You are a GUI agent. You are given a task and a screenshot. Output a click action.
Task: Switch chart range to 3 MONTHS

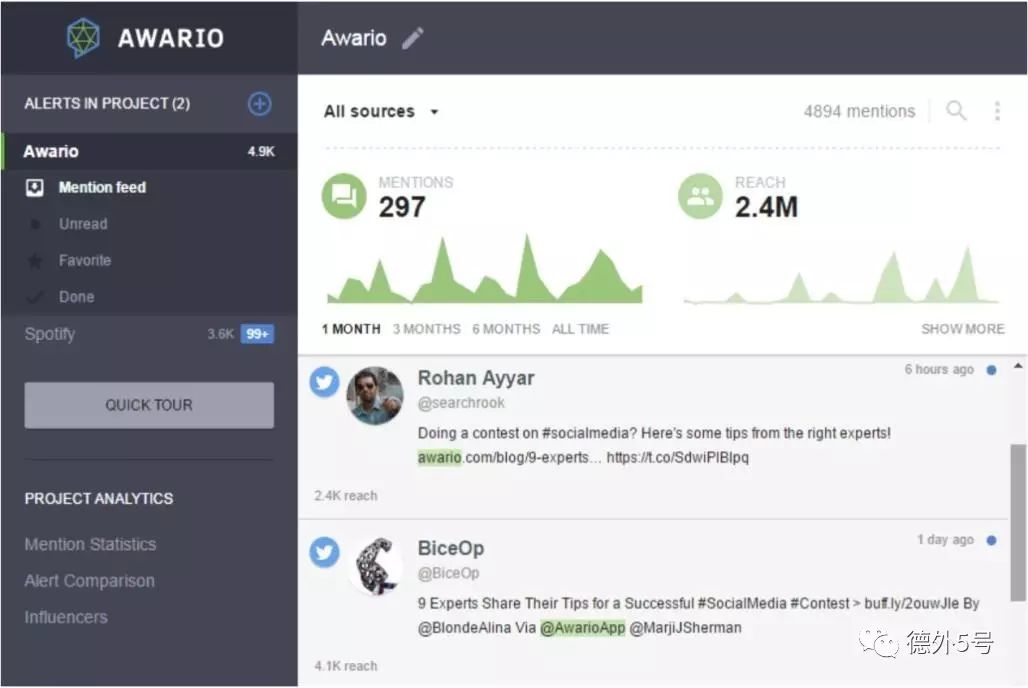426,329
